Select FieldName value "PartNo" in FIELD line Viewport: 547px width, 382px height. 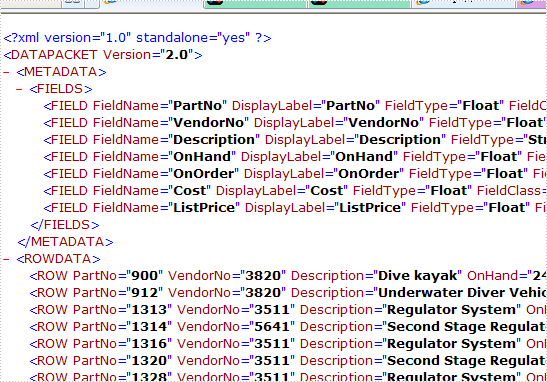(197, 106)
